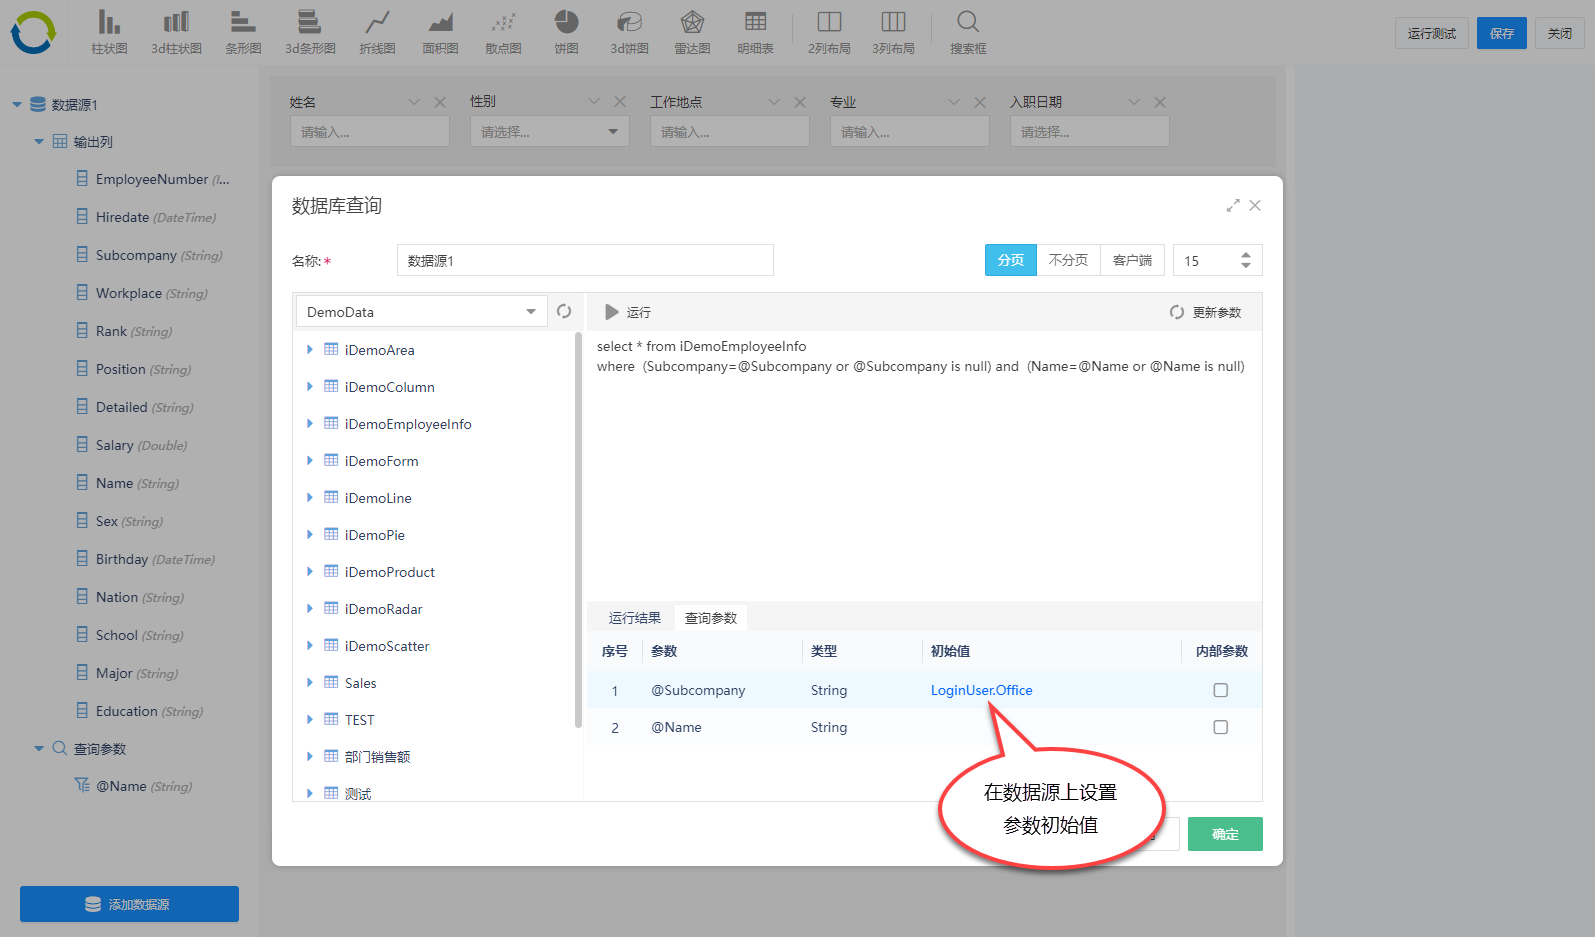The width and height of the screenshot is (1595, 937).
Task: Collapse the 查询参数 tree node
Action: [x=39, y=748]
